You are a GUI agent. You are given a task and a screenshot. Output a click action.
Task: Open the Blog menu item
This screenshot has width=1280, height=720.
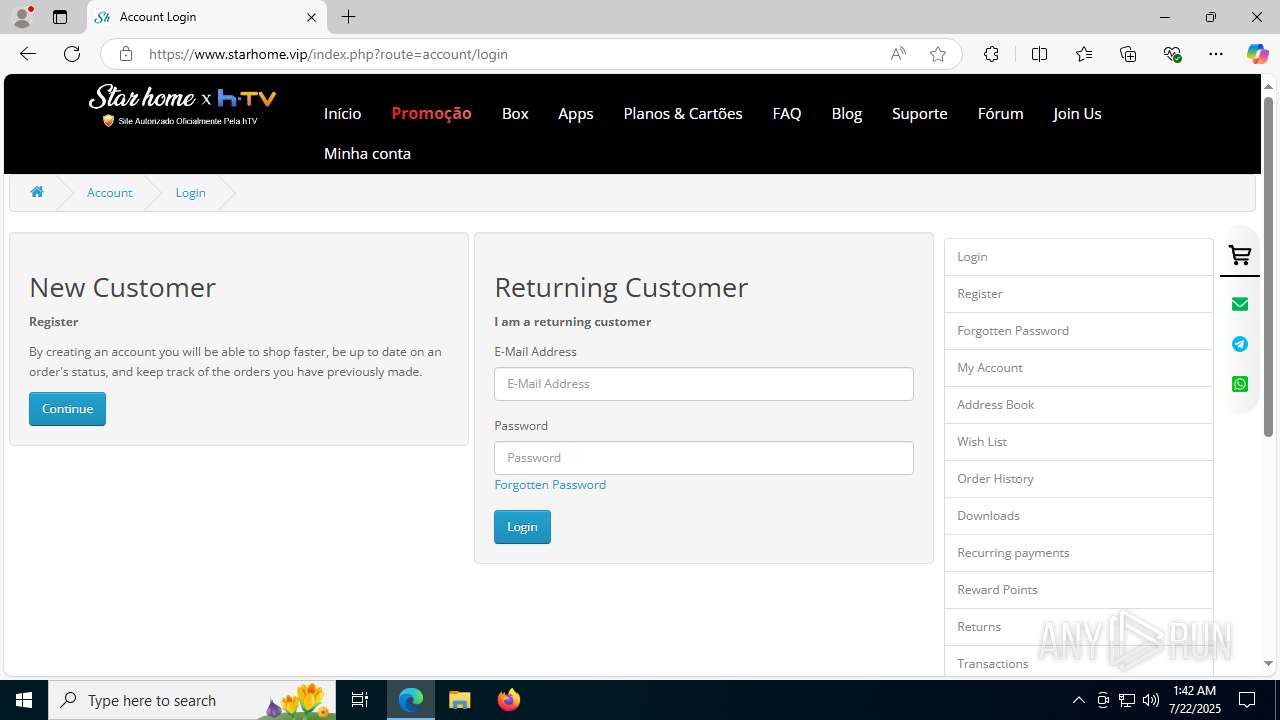847,113
